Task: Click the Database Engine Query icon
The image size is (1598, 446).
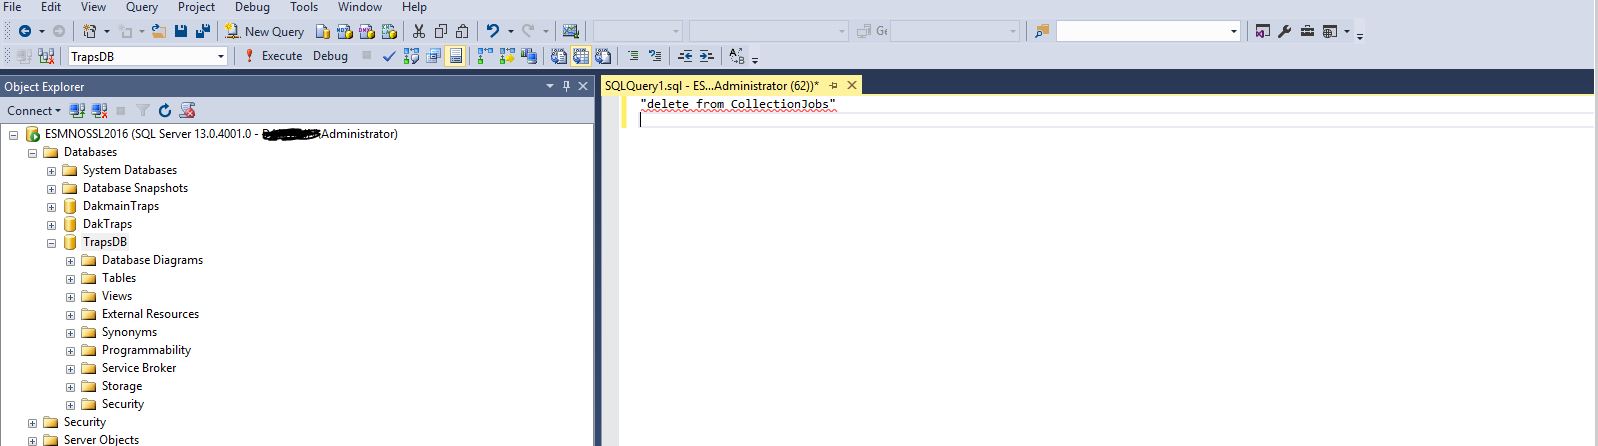Action: [x=322, y=32]
